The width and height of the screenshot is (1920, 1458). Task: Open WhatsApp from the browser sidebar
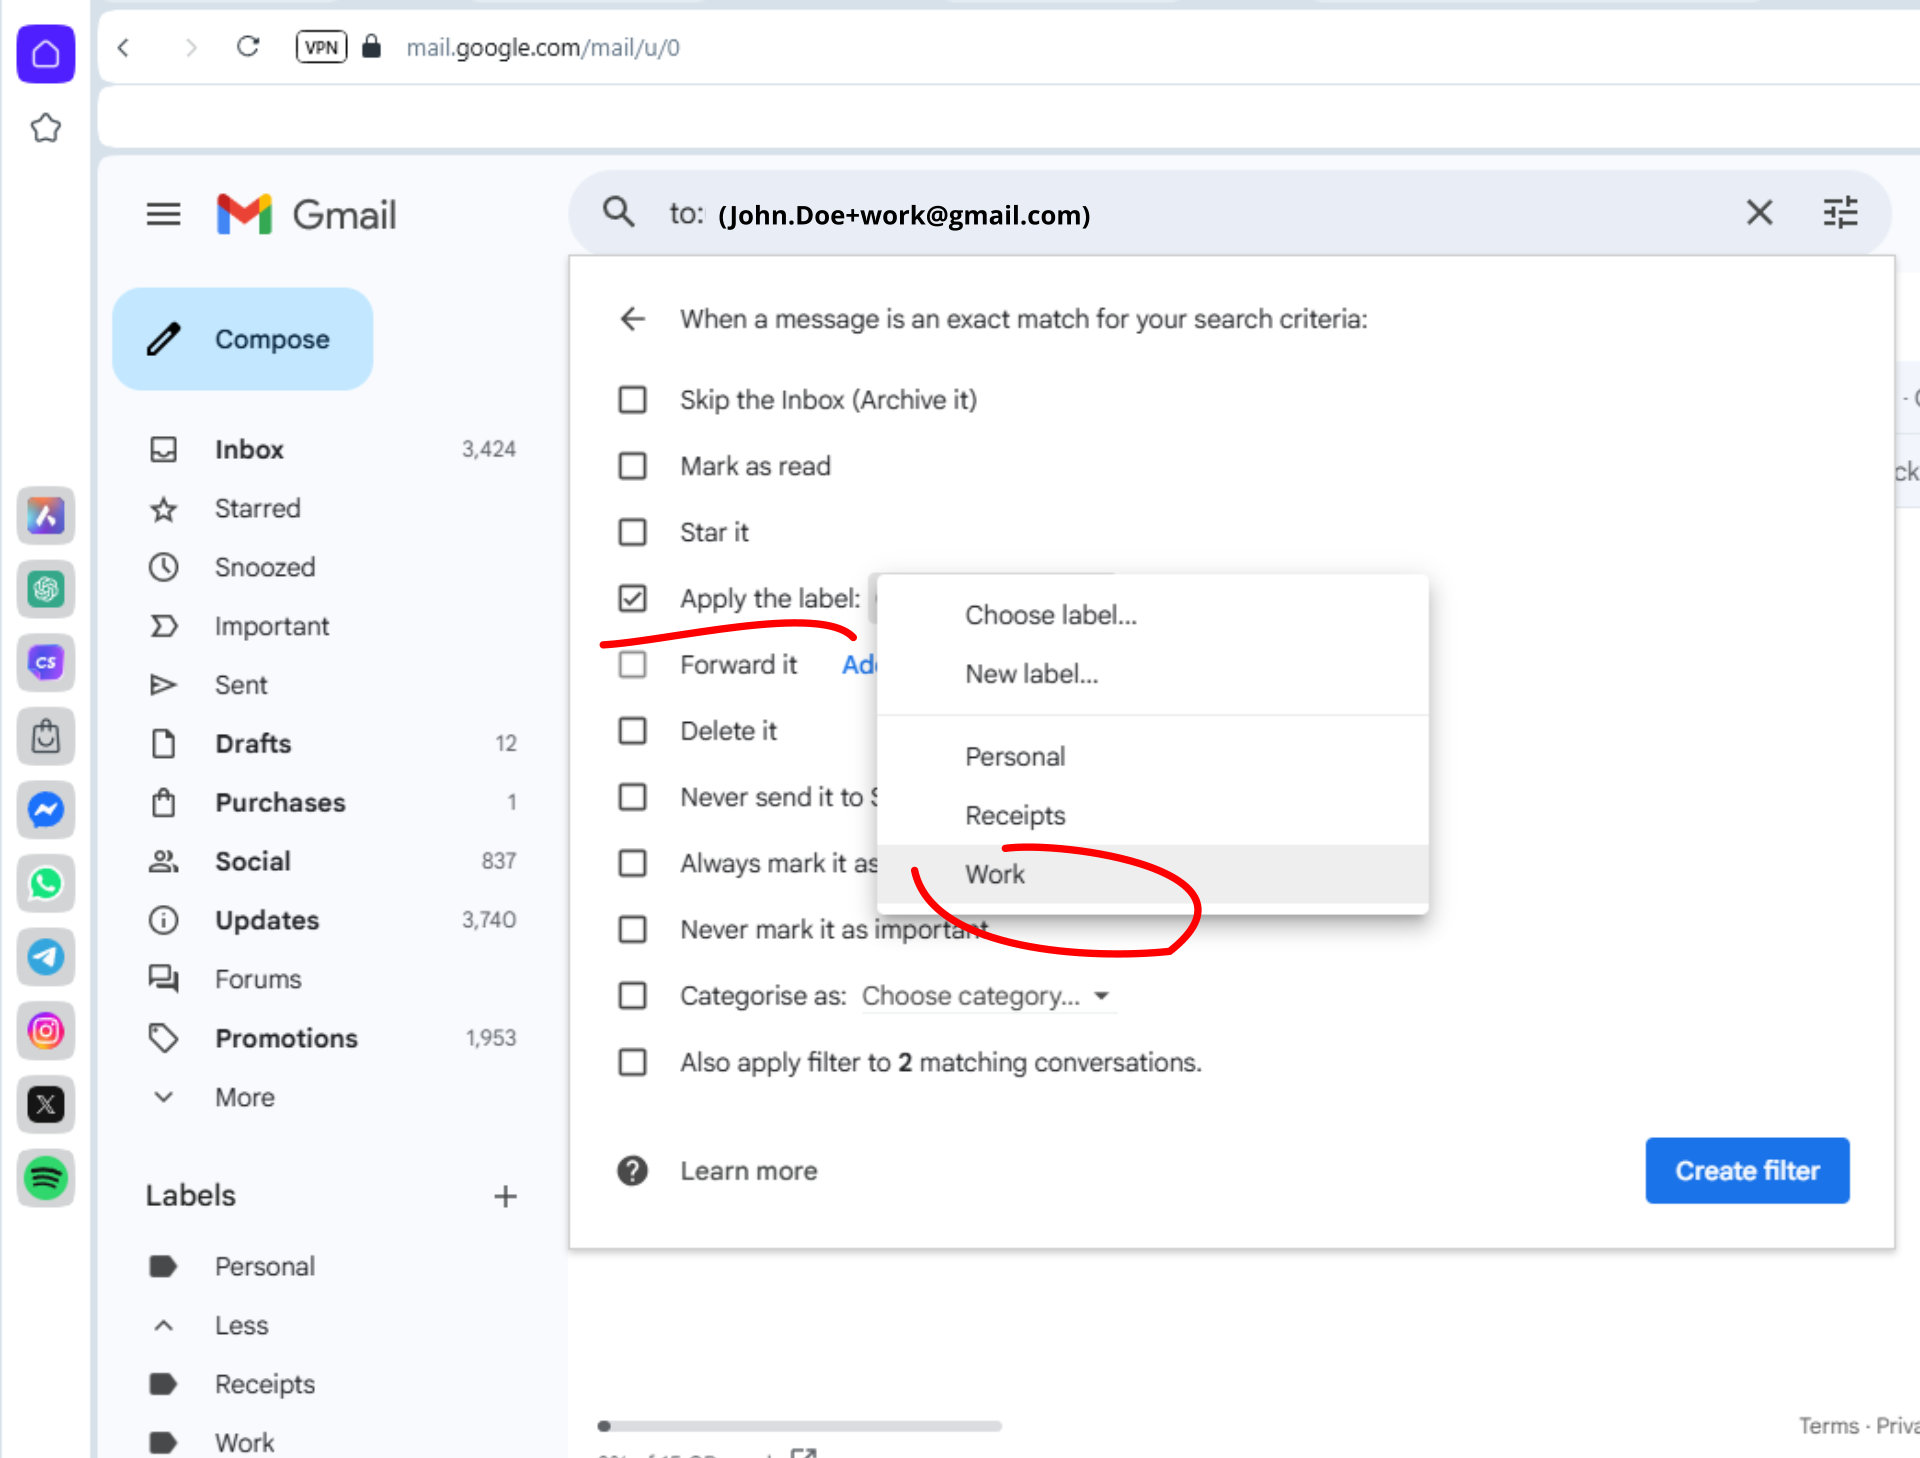pyautogui.click(x=46, y=884)
